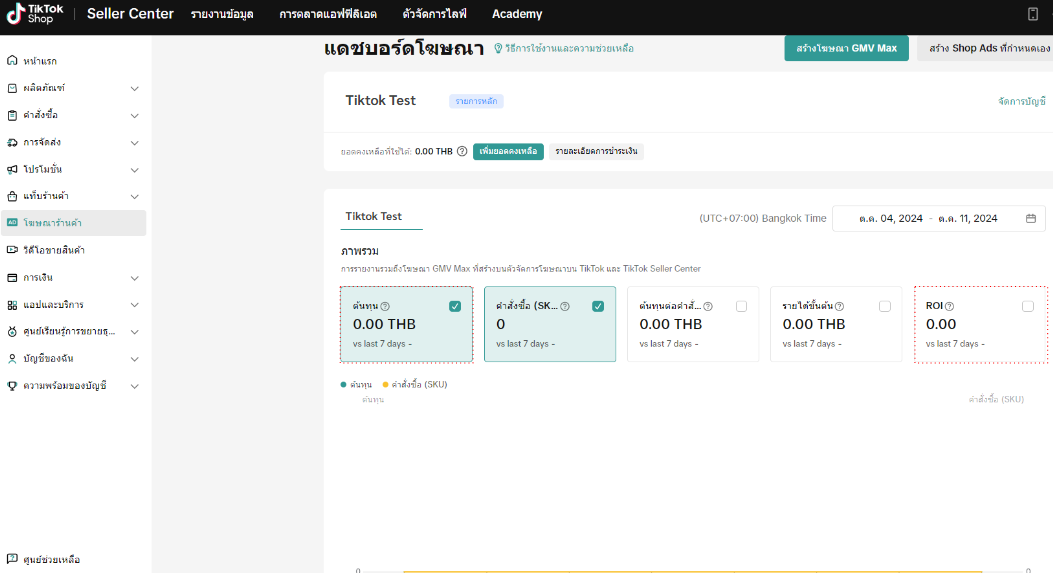
Task: Uncheck the คำสั่งซื้อ (SKU) metric checkbox
Action: pos(598,306)
